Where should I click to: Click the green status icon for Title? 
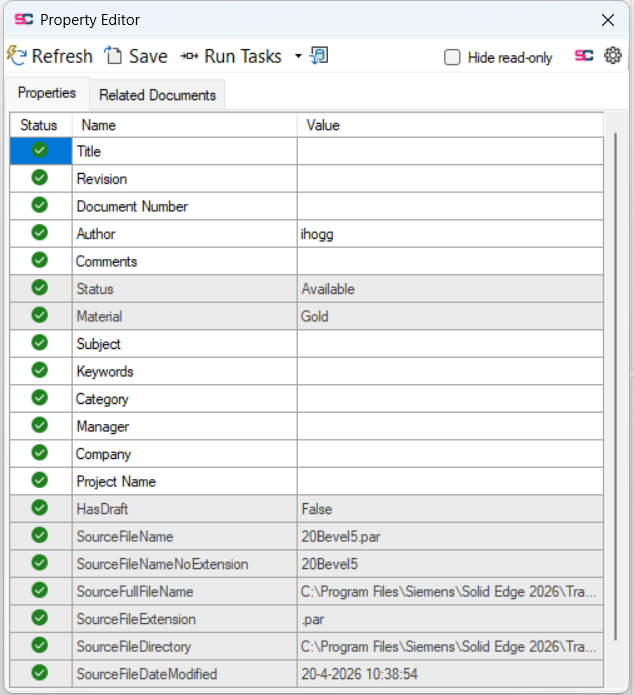pyautogui.click(x=39, y=150)
